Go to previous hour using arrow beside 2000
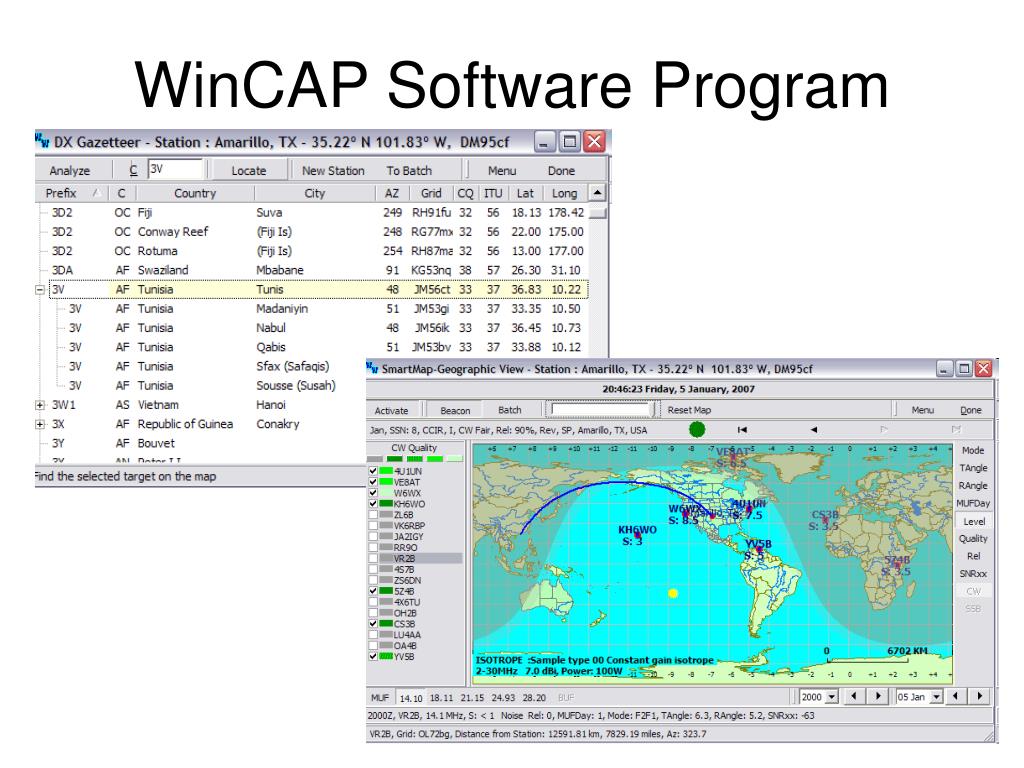This screenshot has height=768, width=1024. point(854,696)
